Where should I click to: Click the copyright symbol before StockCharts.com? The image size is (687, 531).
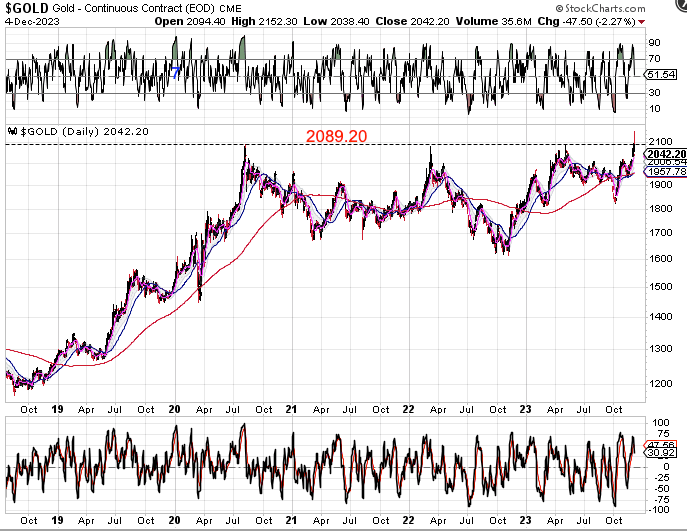595,7
